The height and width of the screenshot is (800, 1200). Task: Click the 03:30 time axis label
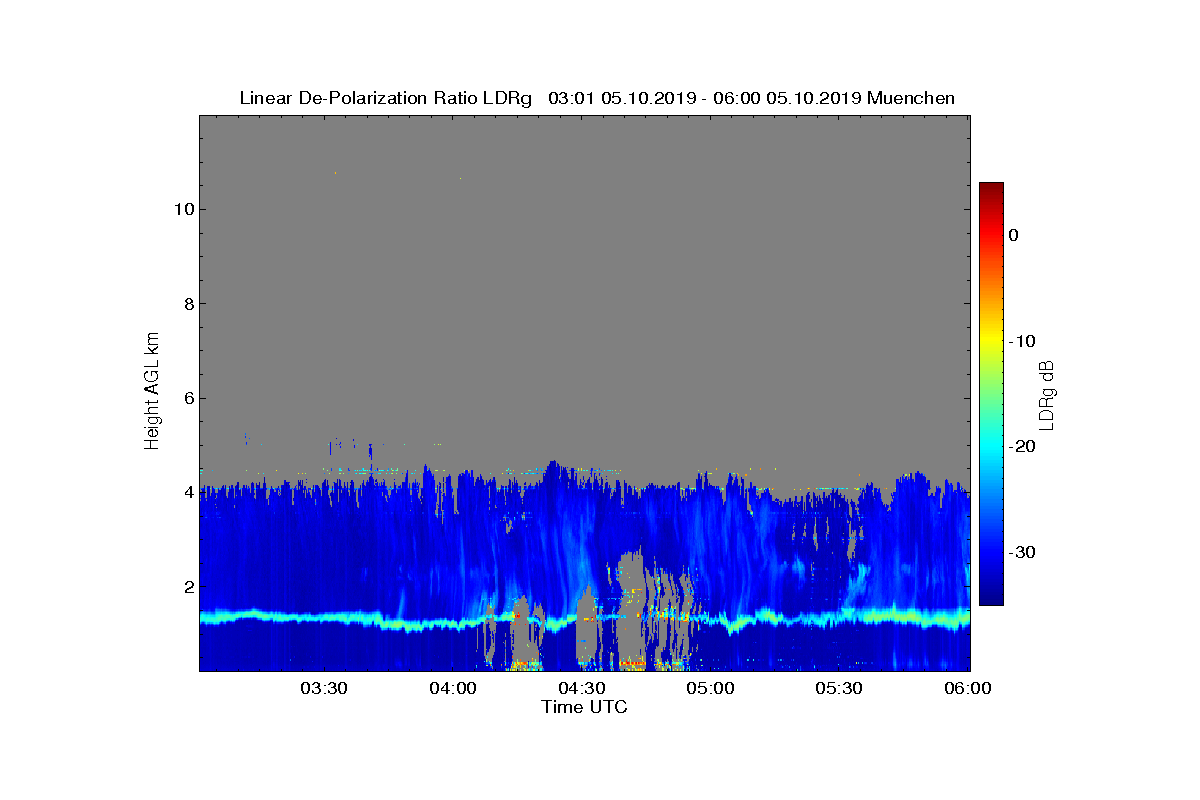coord(324,689)
